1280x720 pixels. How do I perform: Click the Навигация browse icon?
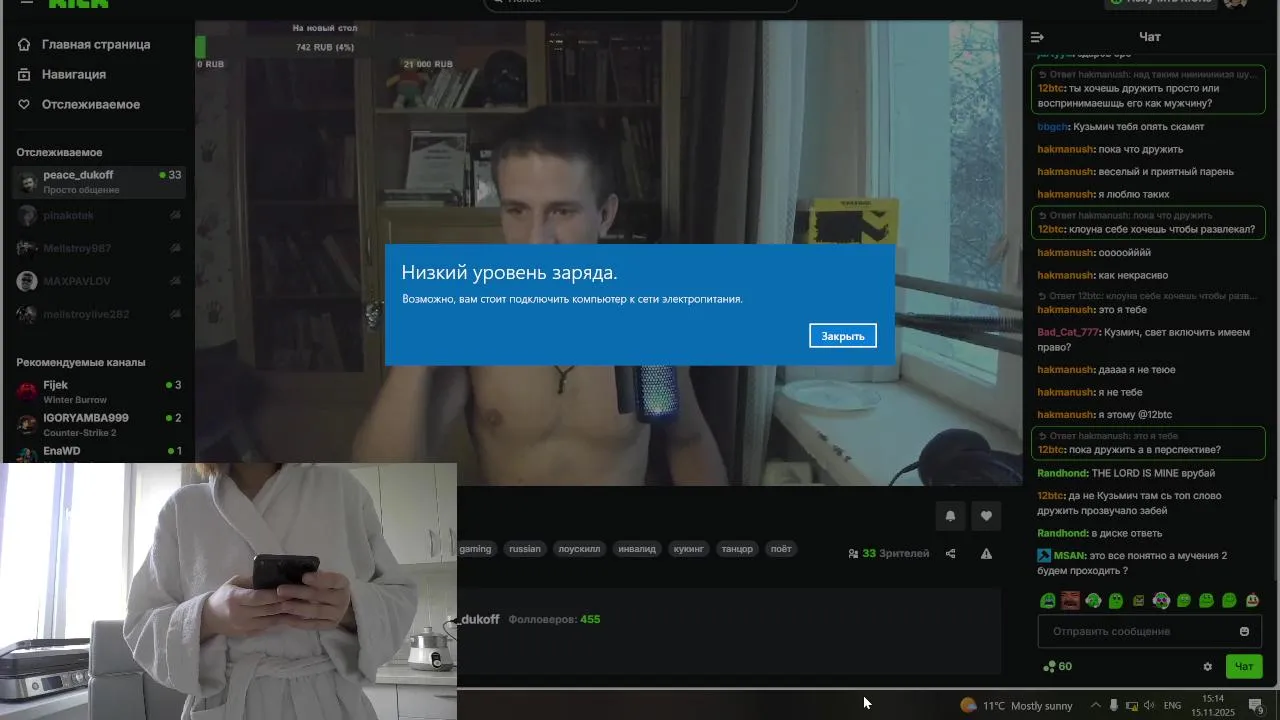click(x=25, y=74)
